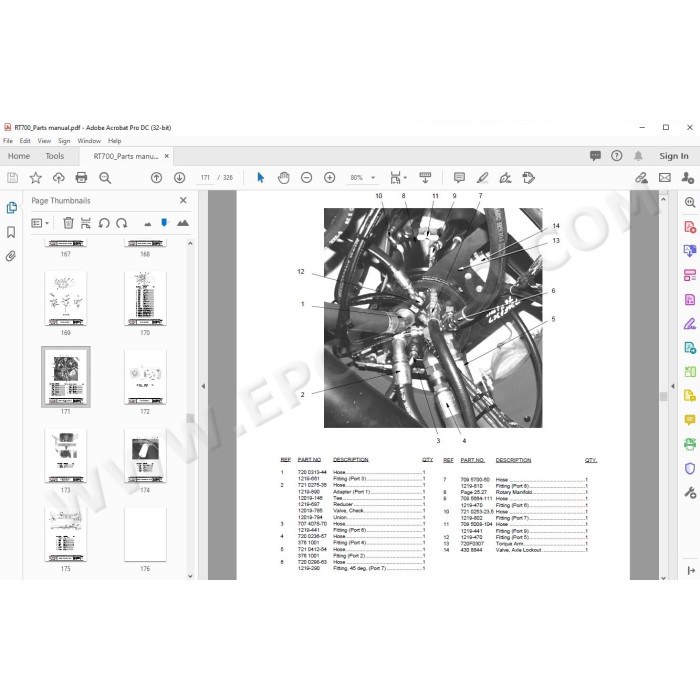Viewport: 700px width, 700px height.
Task: Switch to the Home tab
Action: pos(19,156)
